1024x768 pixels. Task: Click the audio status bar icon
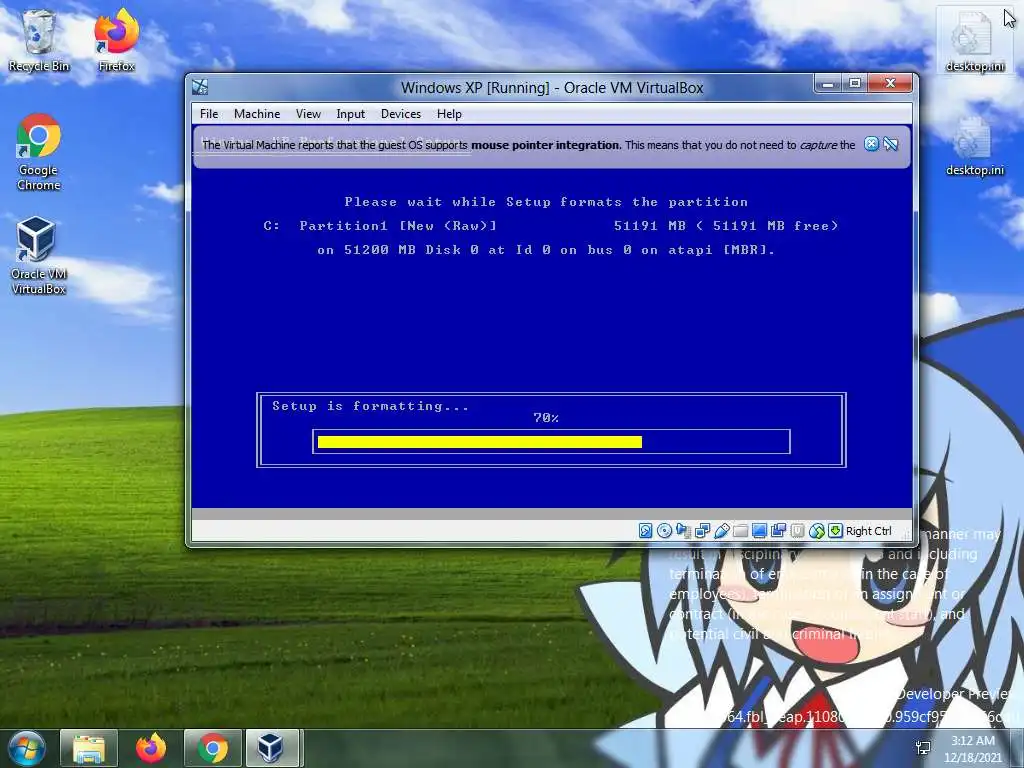click(683, 531)
